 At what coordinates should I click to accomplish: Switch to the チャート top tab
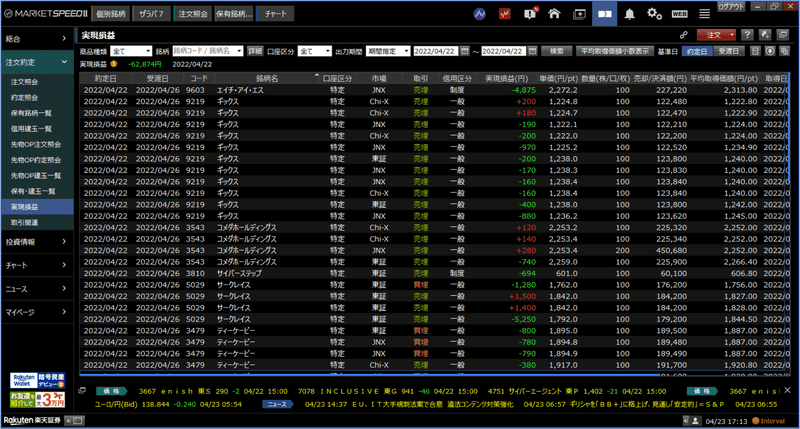click(x=276, y=14)
